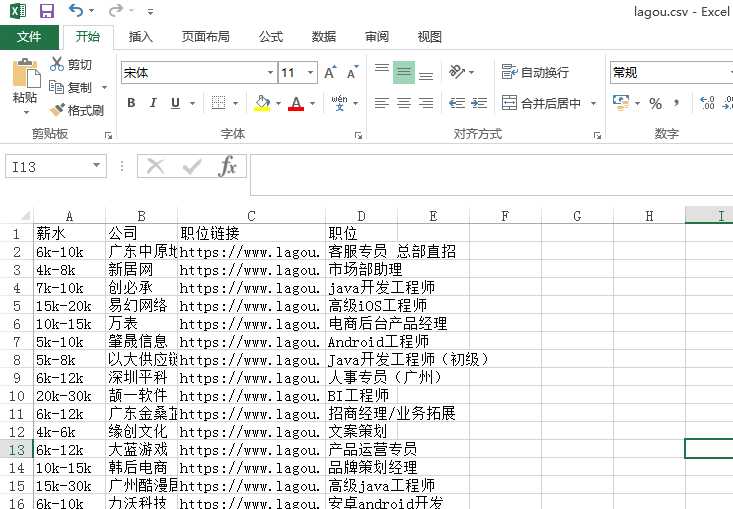Screen dimensions: 733x509
Task: Click the 复制 copy button
Action: (x=71, y=87)
